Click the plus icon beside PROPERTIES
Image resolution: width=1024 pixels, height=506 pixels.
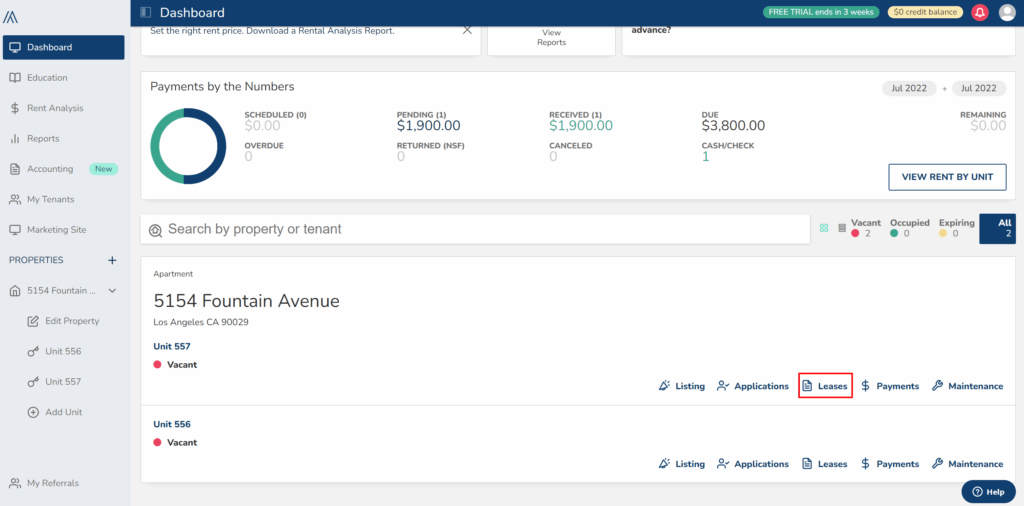pos(112,260)
